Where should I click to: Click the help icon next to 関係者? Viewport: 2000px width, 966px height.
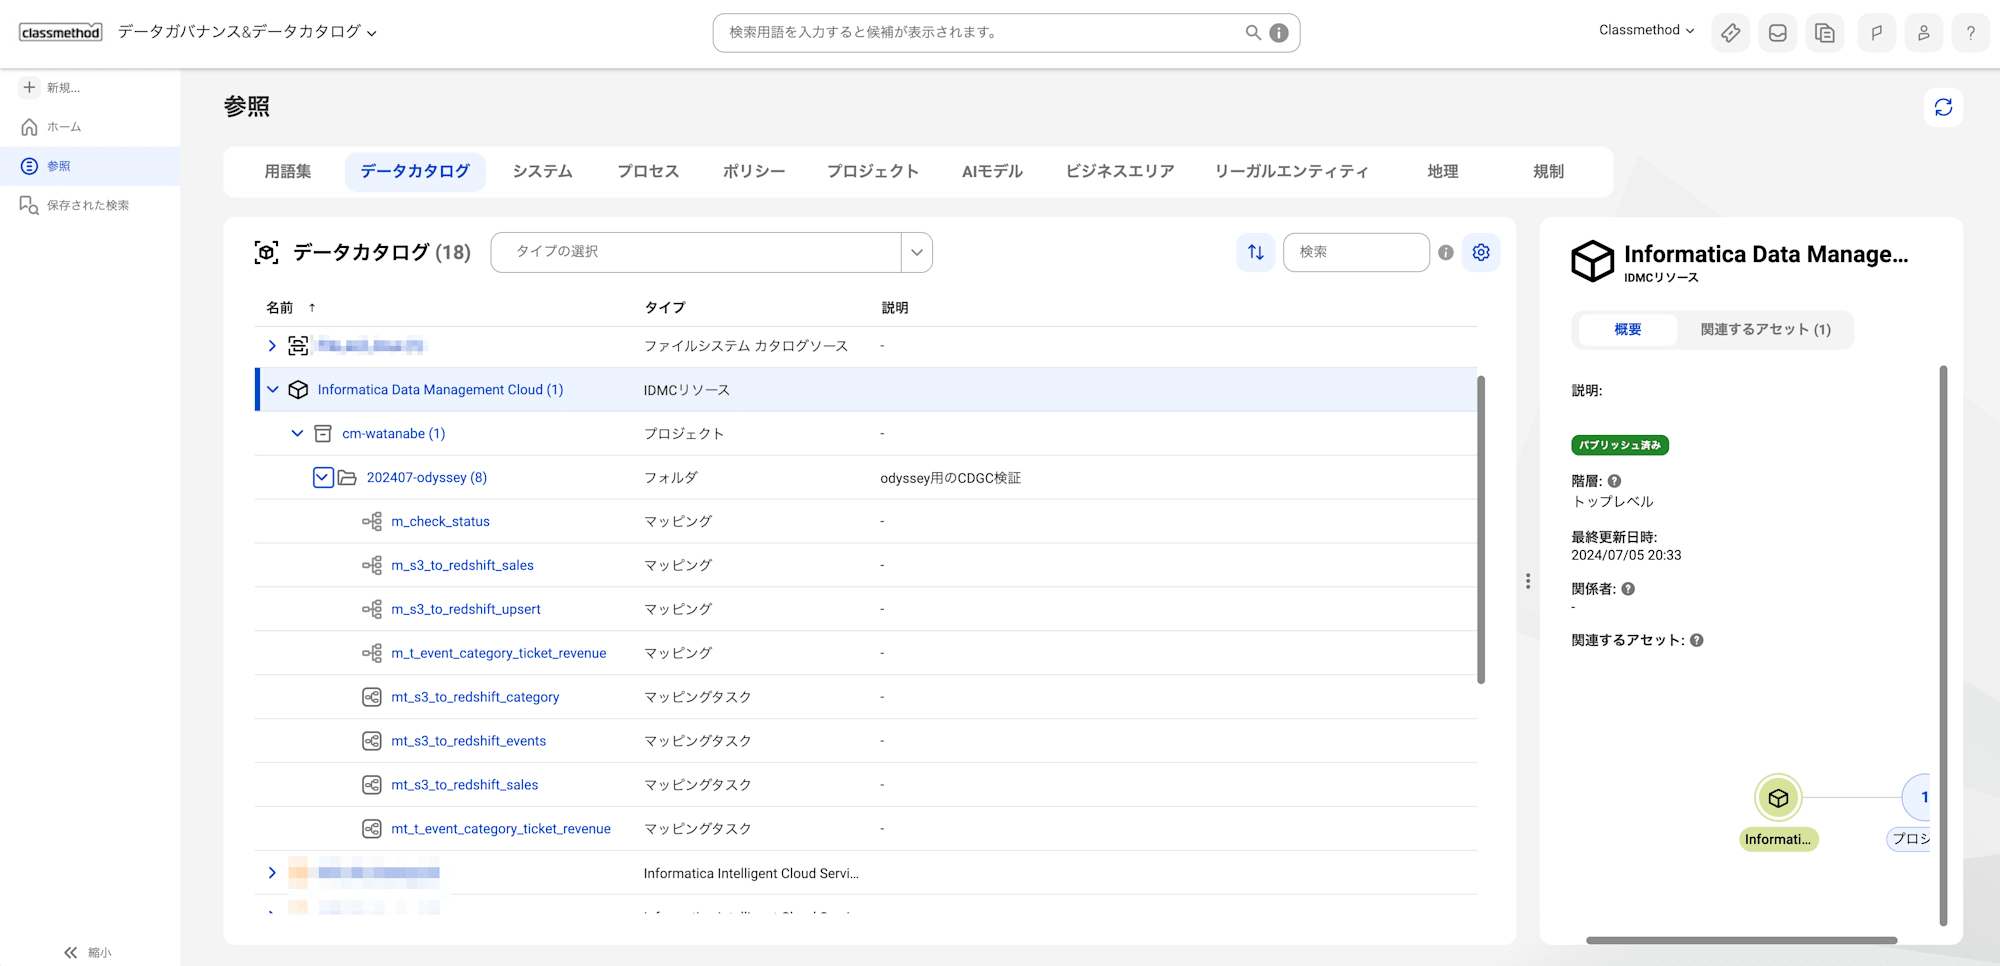point(1628,589)
